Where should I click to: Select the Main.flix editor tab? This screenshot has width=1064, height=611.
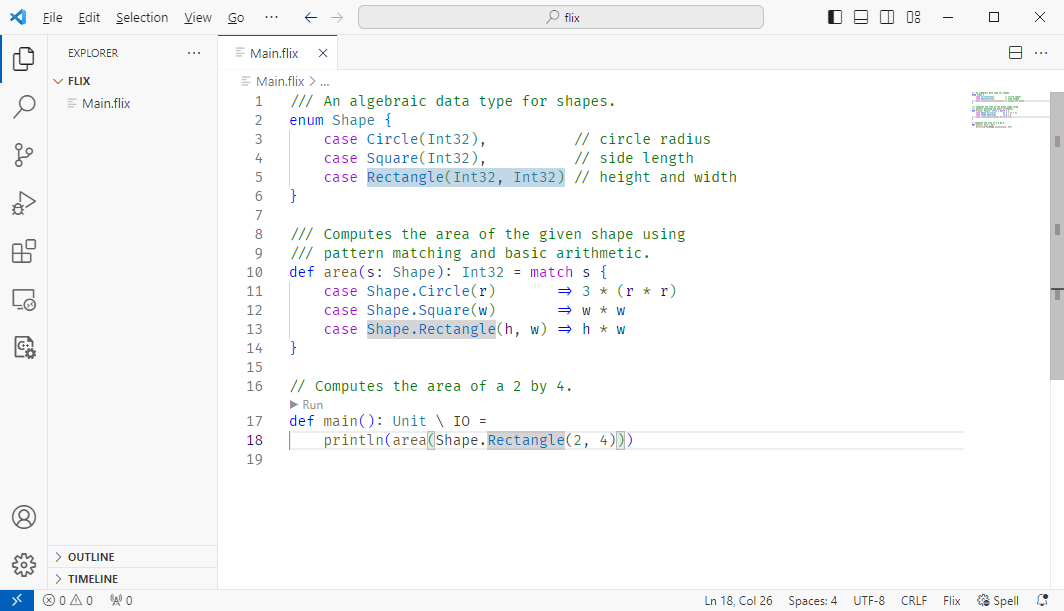pos(272,52)
